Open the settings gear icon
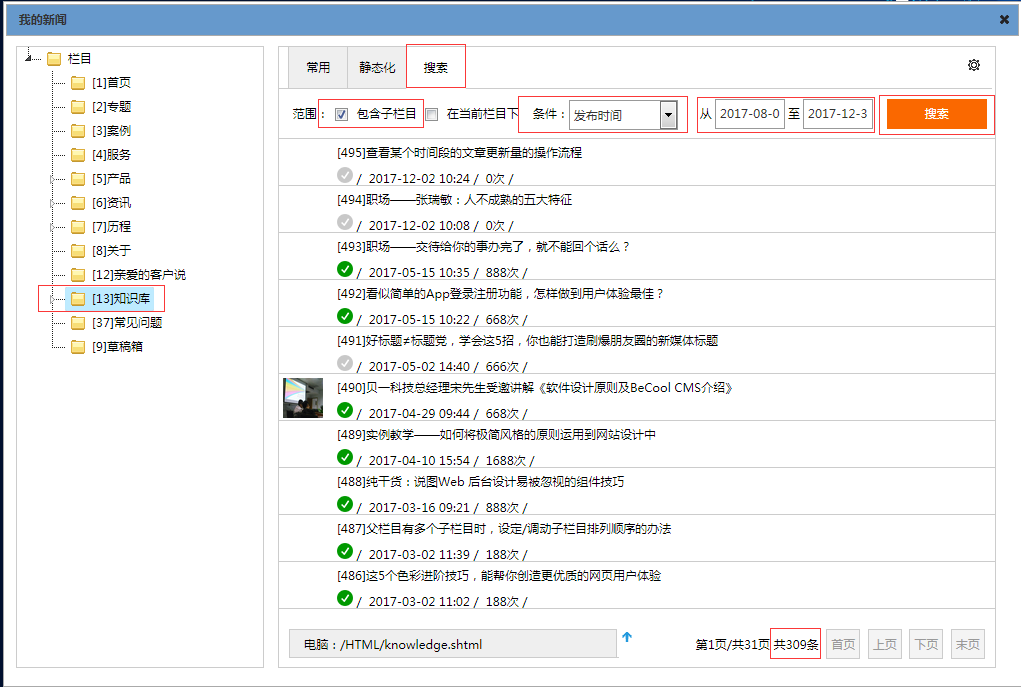 [x=973, y=66]
